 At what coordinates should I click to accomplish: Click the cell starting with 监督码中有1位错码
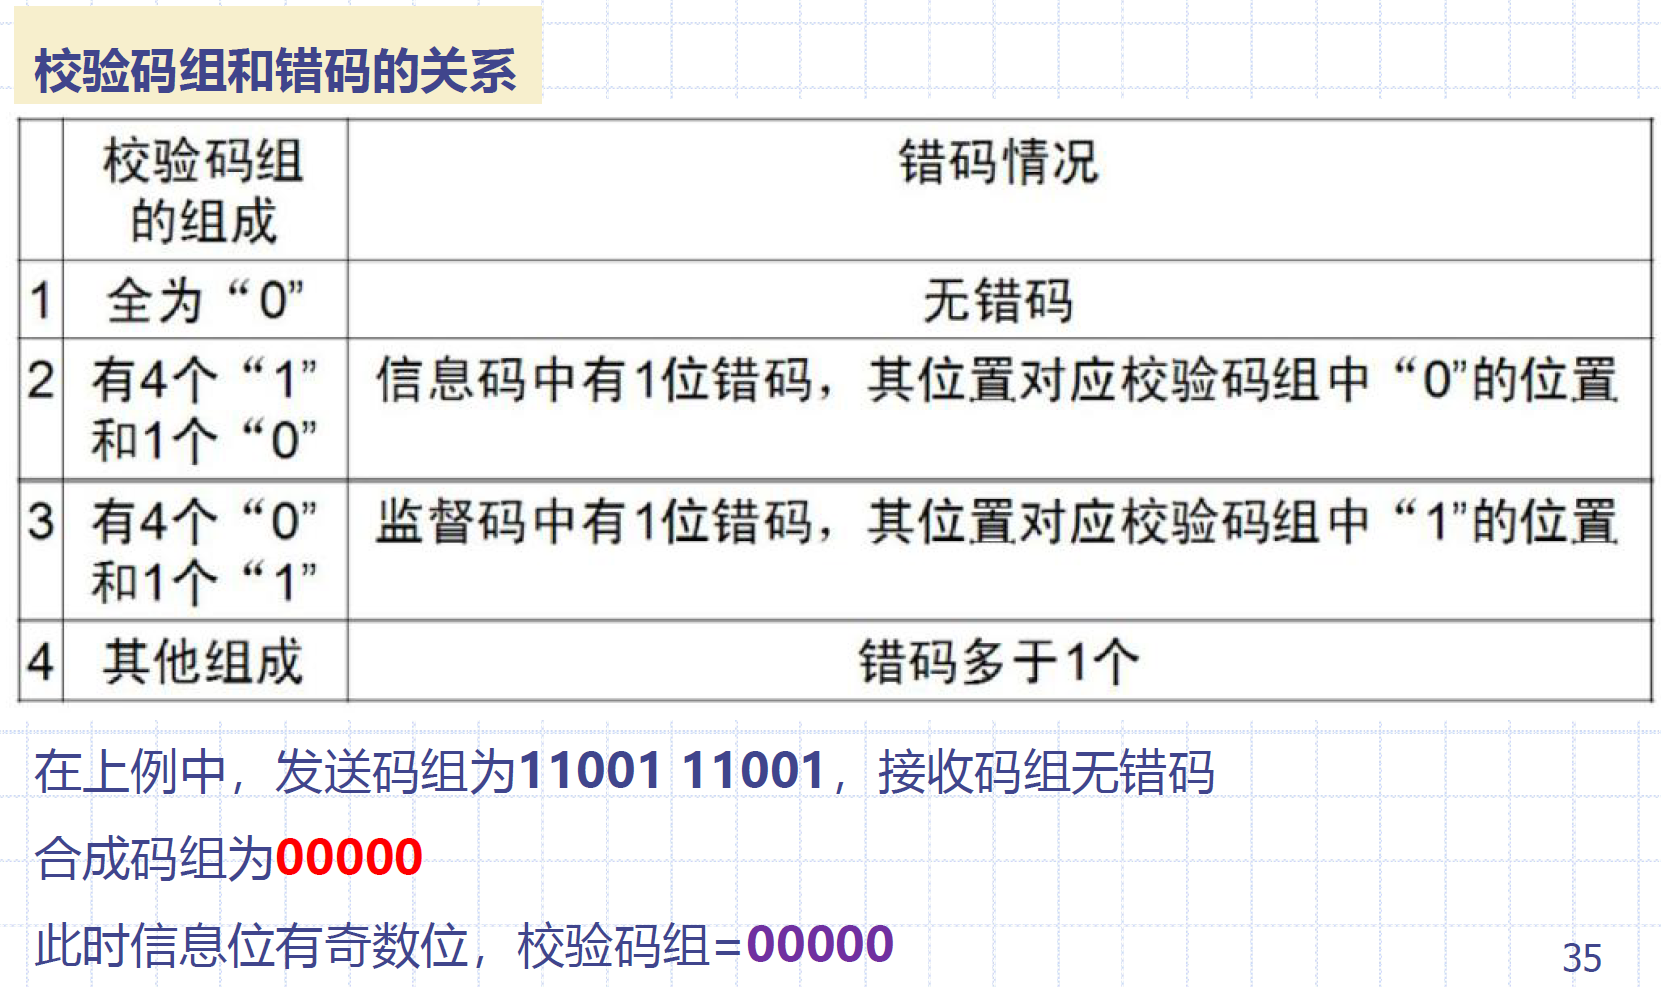tap(999, 551)
